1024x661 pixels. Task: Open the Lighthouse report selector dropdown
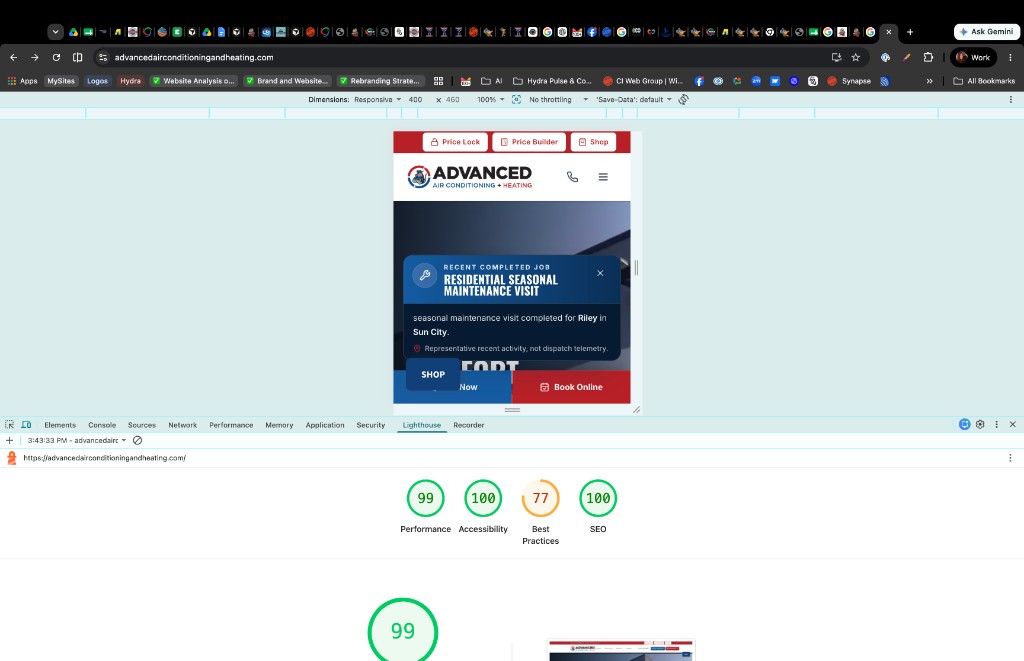click(x=77, y=440)
